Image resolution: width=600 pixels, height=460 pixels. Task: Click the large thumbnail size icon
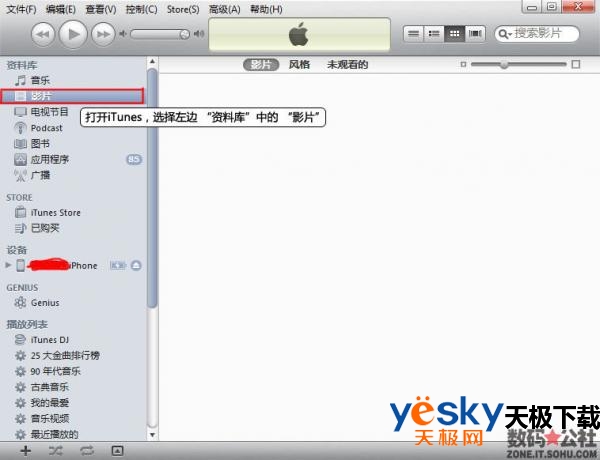tap(576, 64)
